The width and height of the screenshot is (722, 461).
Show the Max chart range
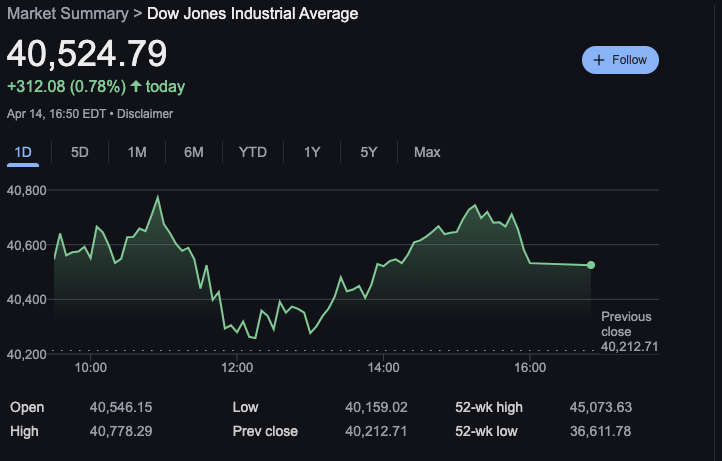point(427,152)
